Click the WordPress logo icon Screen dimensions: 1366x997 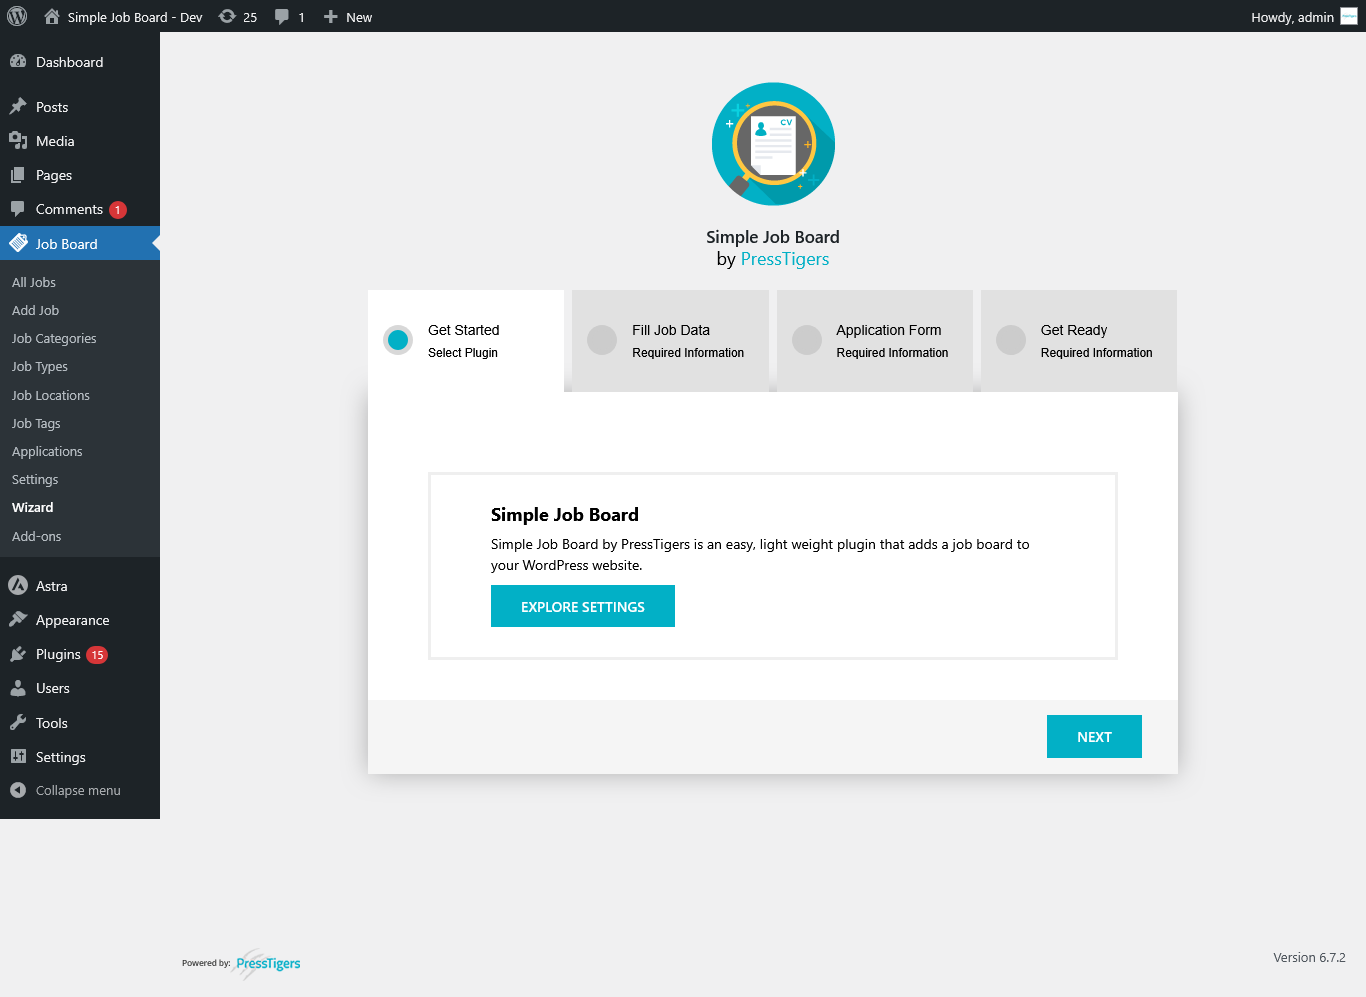pos(17,16)
